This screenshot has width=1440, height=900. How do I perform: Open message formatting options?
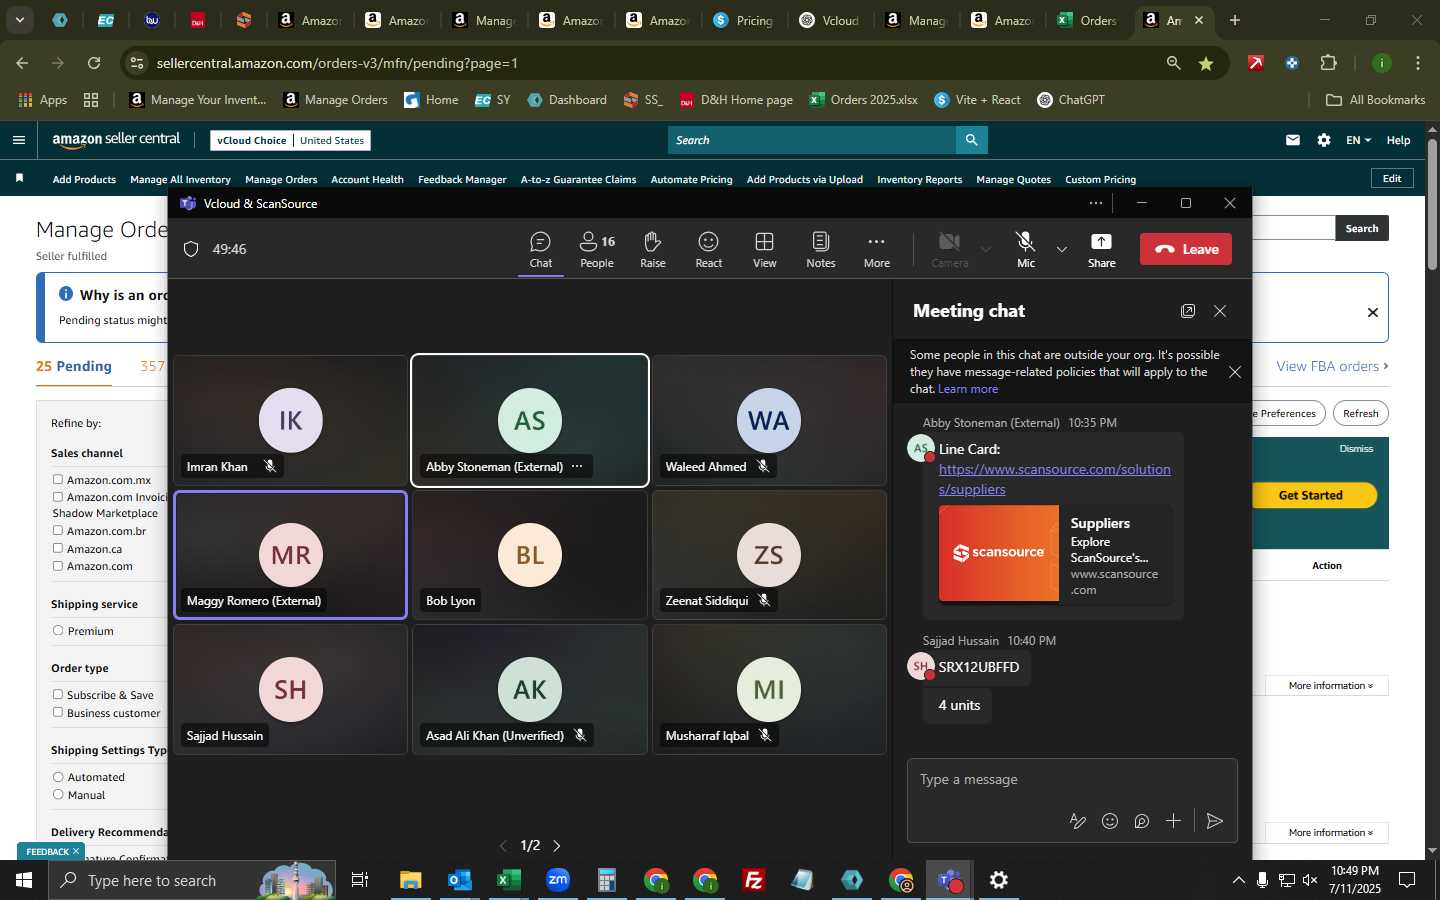[x=1078, y=821]
